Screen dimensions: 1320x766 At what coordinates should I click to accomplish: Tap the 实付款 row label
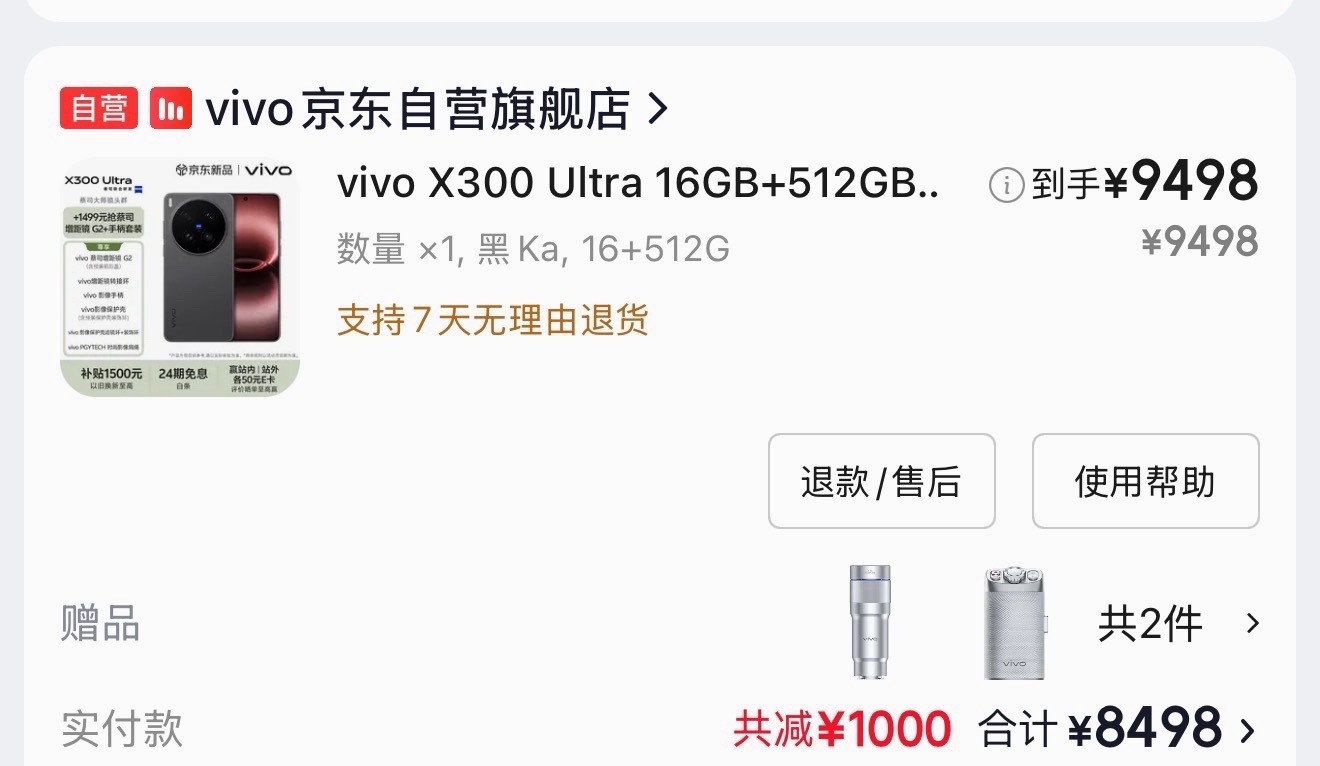[121, 729]
